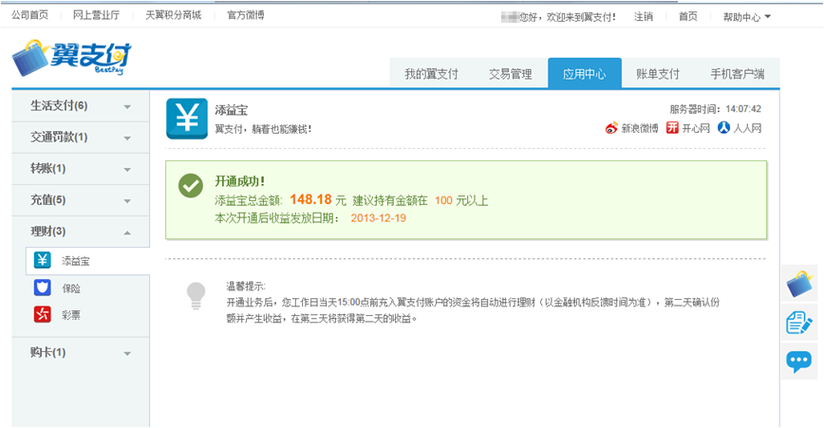Open the 帮助中心 dropdown
The width and height of the screenshot is (824, 428).
coord(747,17)
